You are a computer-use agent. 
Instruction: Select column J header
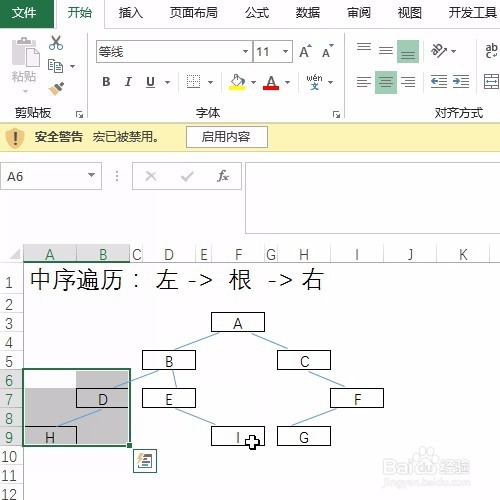pos(410,255)
